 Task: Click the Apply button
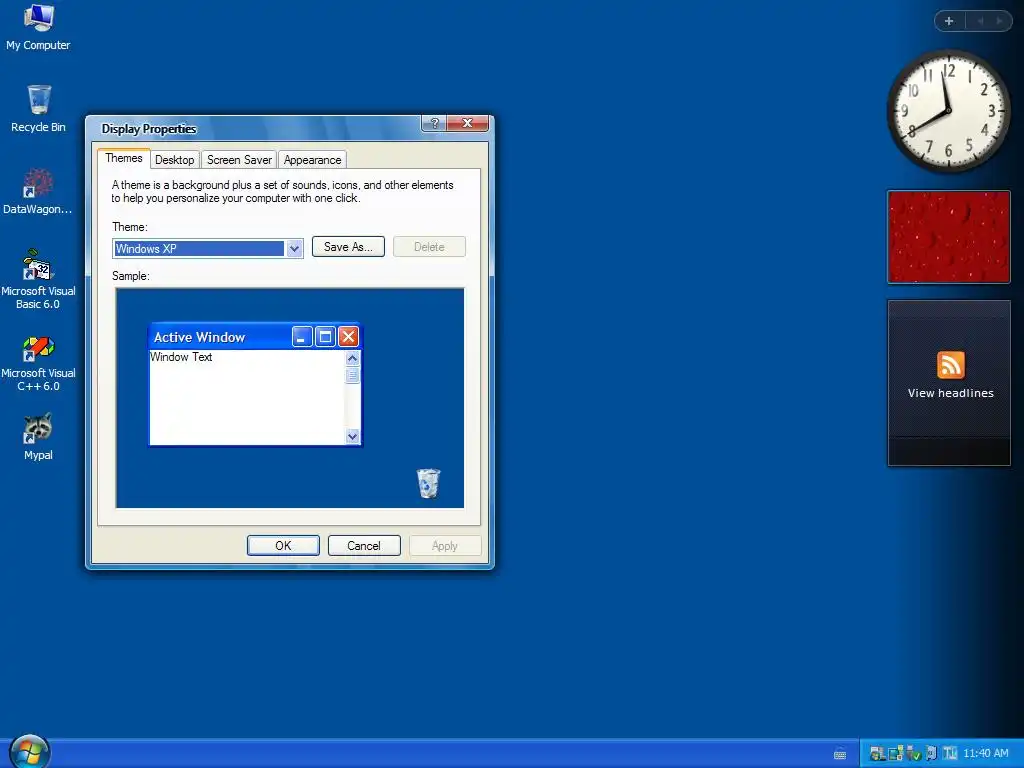coord(445,545)
